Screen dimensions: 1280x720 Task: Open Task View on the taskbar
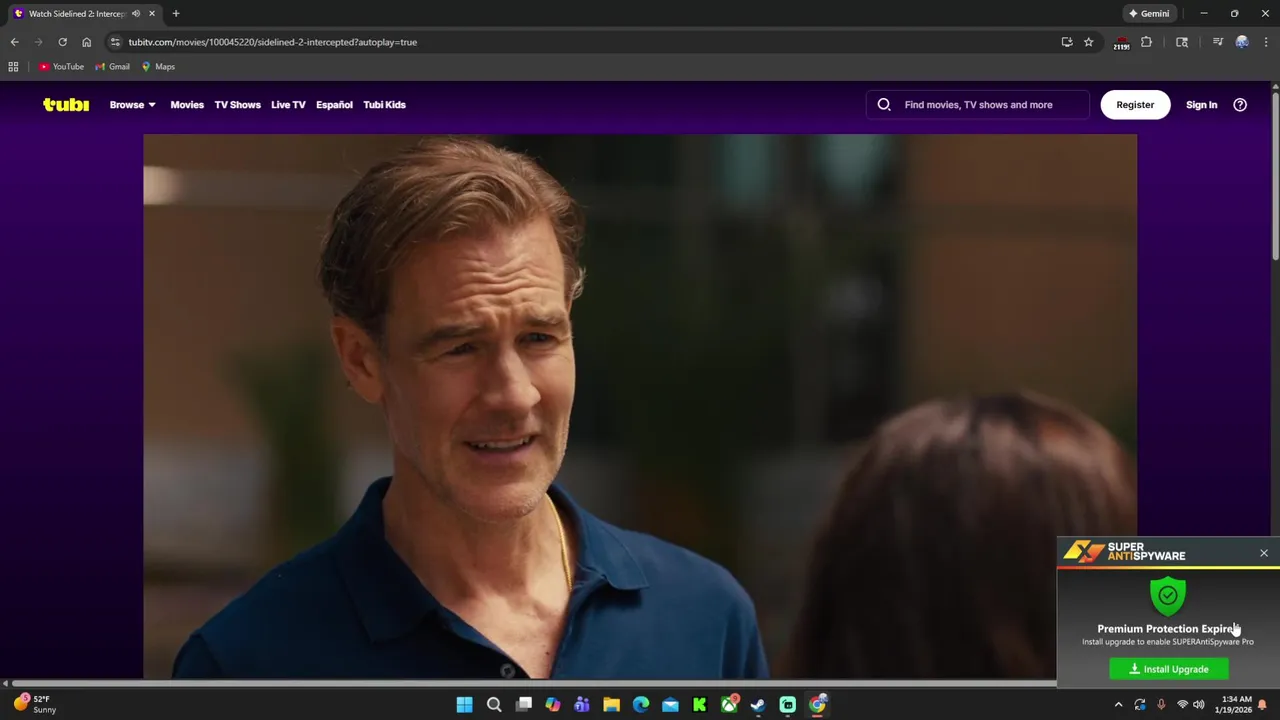pos(523,705)
